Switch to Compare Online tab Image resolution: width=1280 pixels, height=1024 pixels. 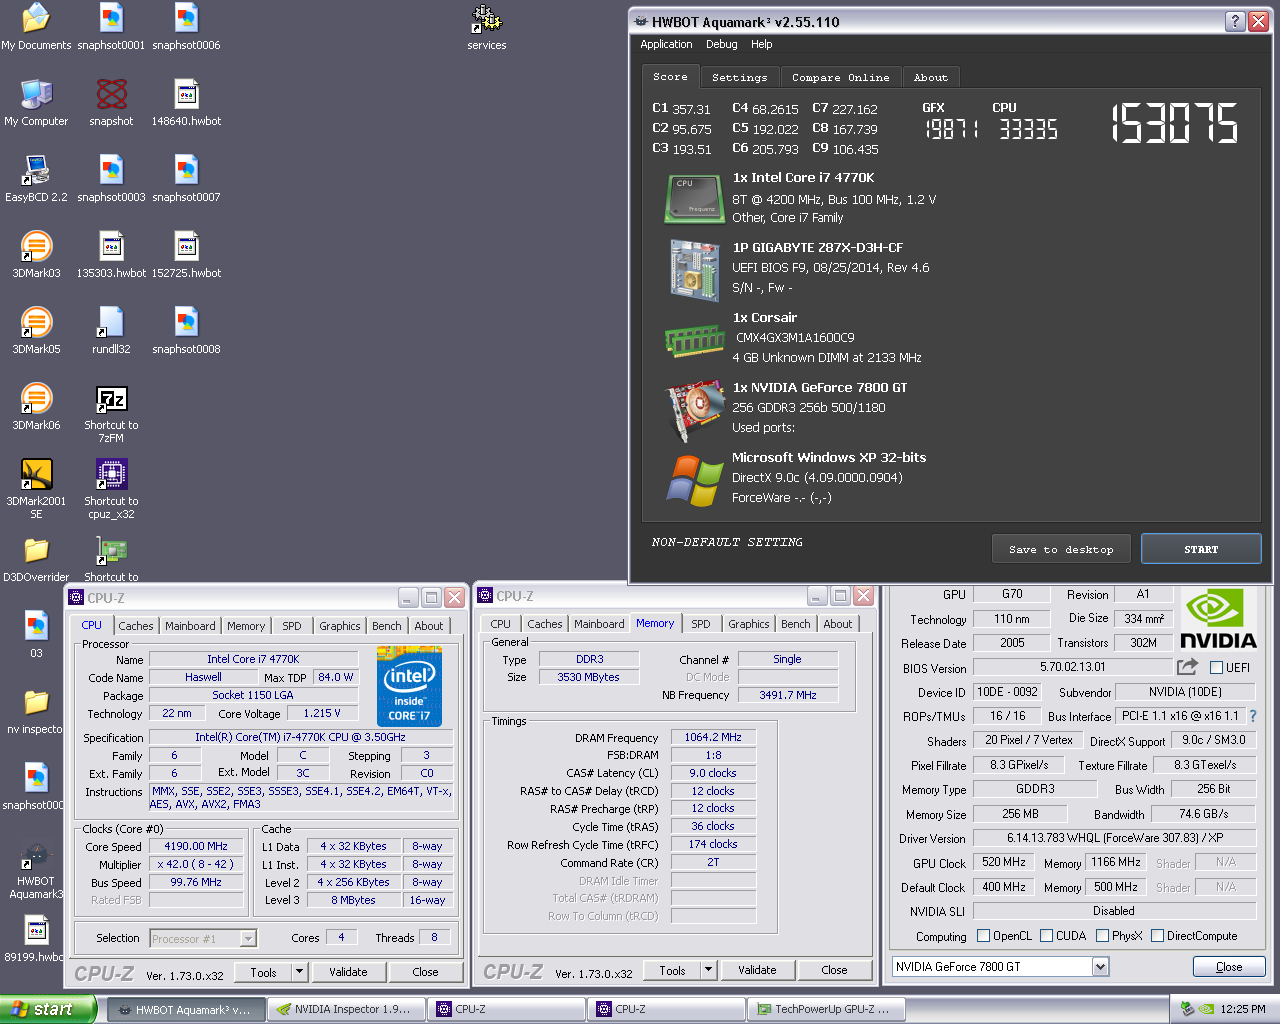coord(840,77)
